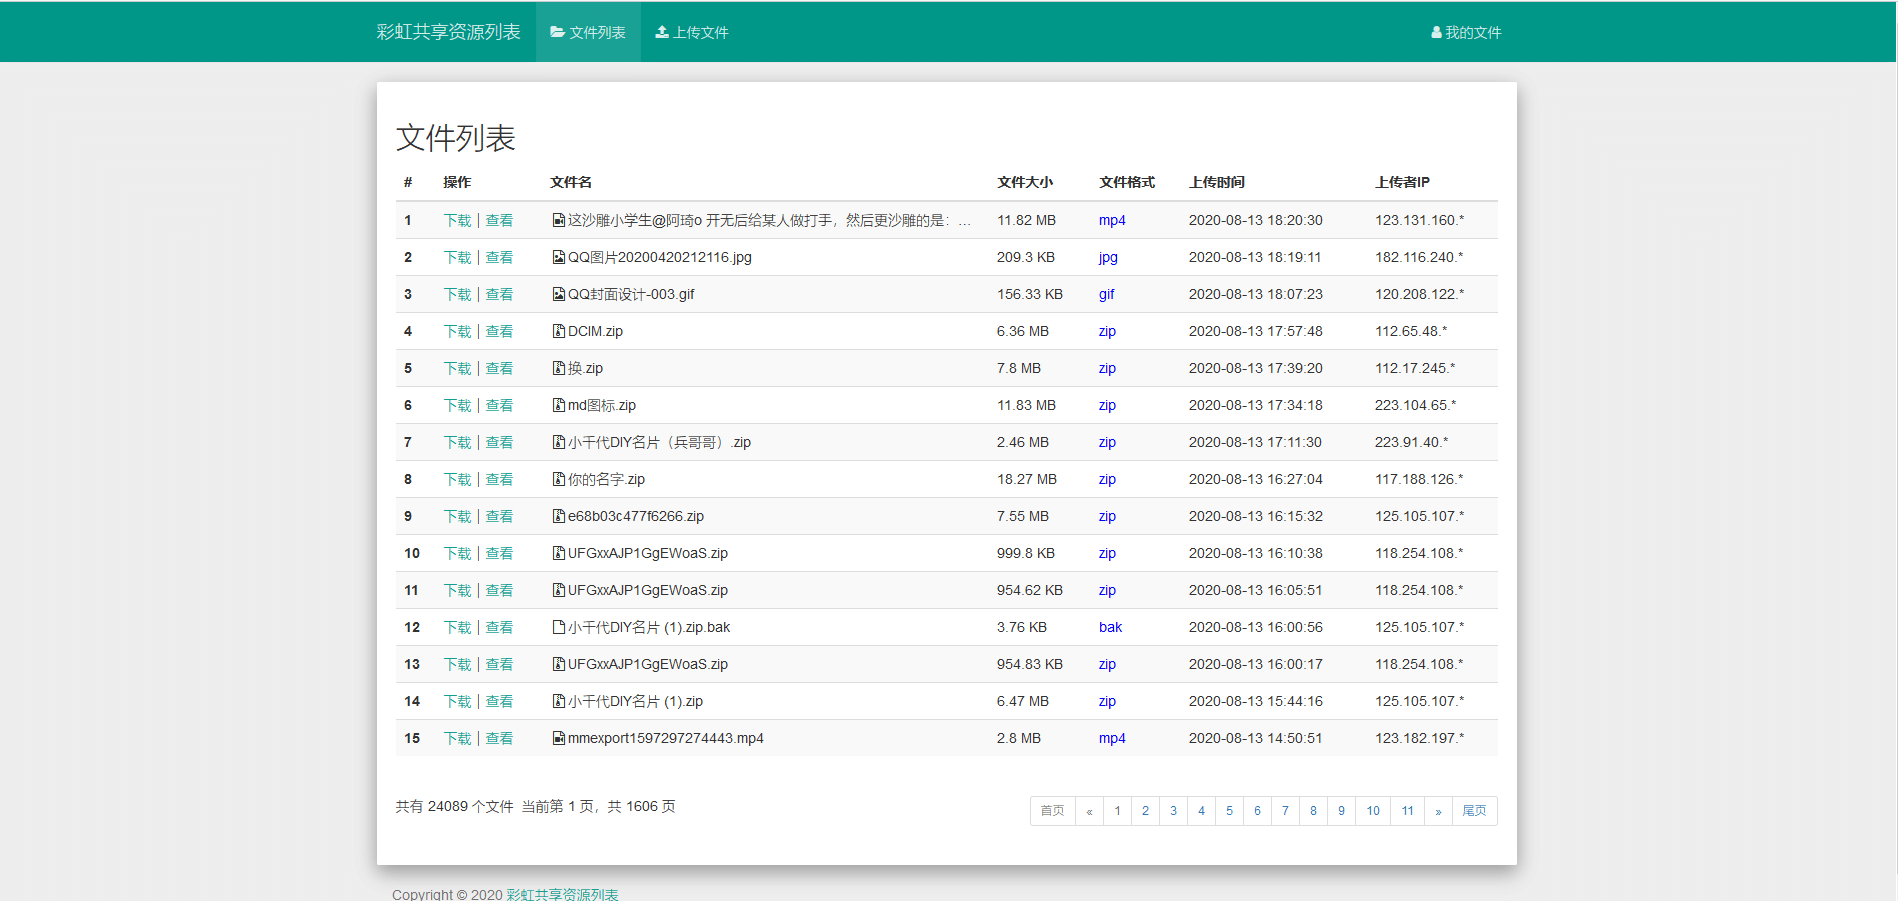Open the 上传文件 upload menu item
The width and height of the screenshot is (1898, 901).
(692, 32)
